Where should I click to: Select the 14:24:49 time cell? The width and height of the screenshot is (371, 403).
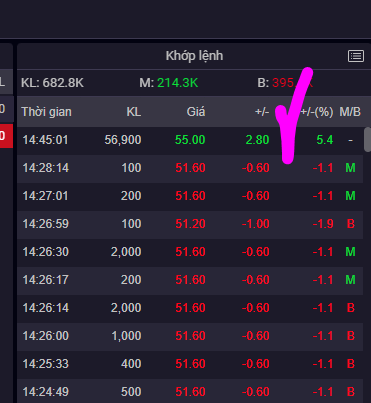[x=46, y=392]
